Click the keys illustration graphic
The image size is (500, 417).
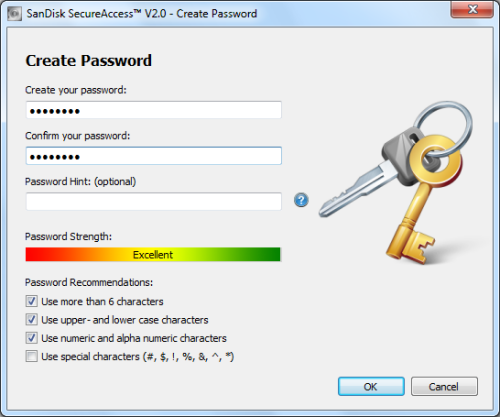pyautogui.click(x=396, y=183)
